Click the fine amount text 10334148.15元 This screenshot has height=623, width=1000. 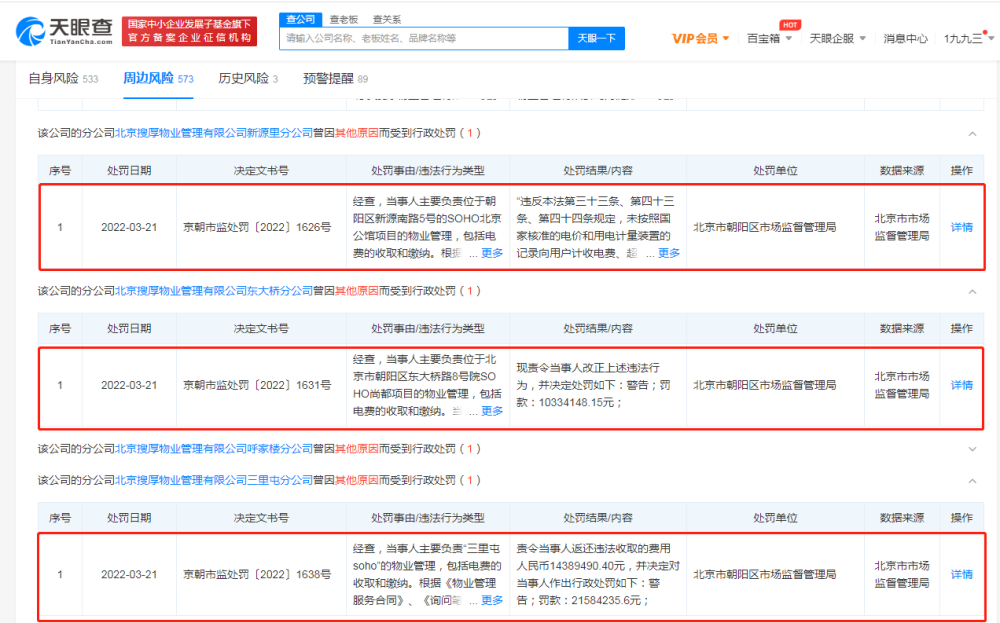[x=577, y=402]
